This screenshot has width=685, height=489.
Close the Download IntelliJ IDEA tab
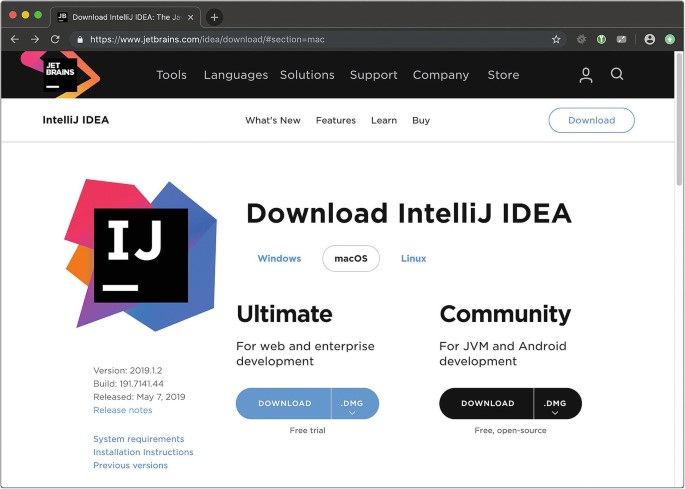pyautogui.click(x=190, y=17)
